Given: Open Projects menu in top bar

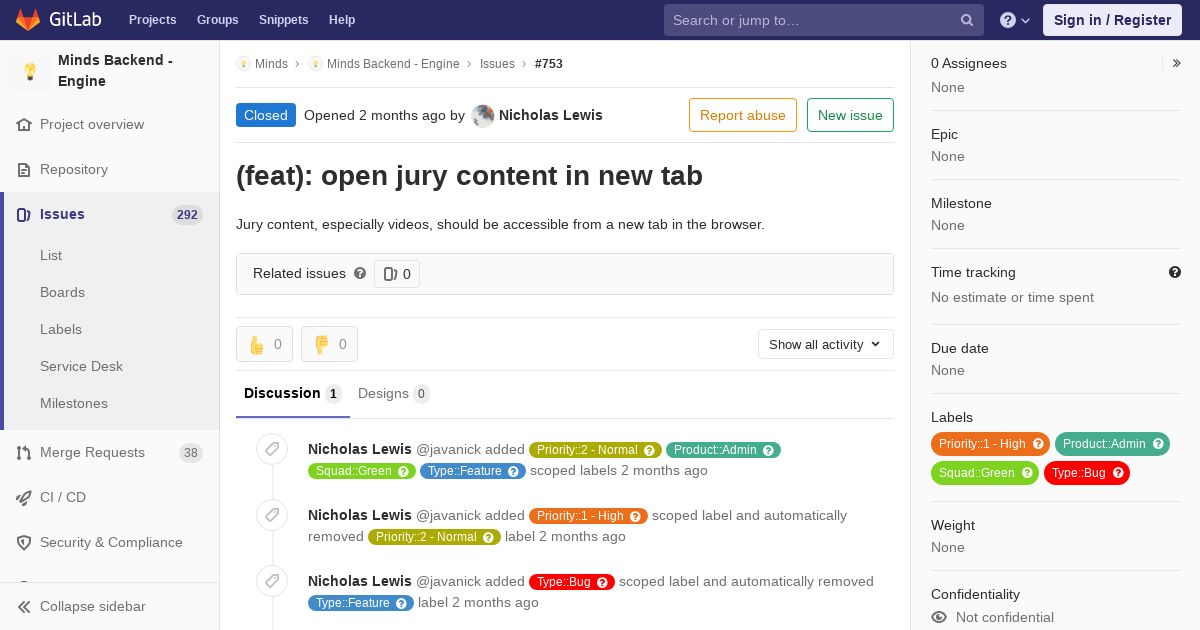Looking at the screenshot, I should tap(153, 20).
